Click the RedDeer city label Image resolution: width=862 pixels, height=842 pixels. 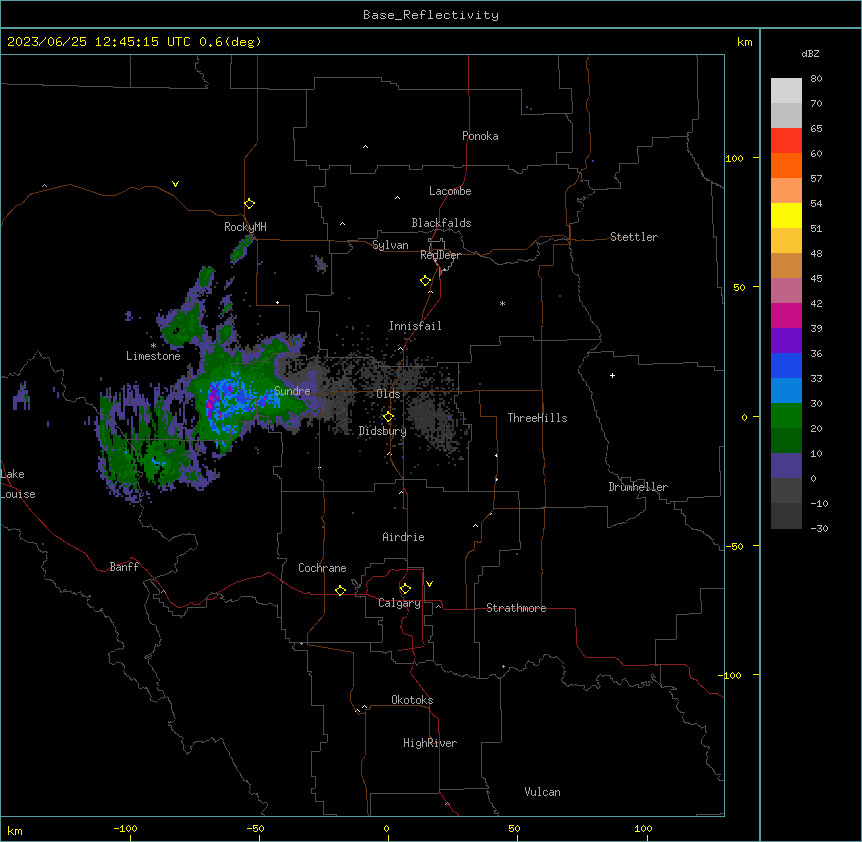[x=441, y=255]
